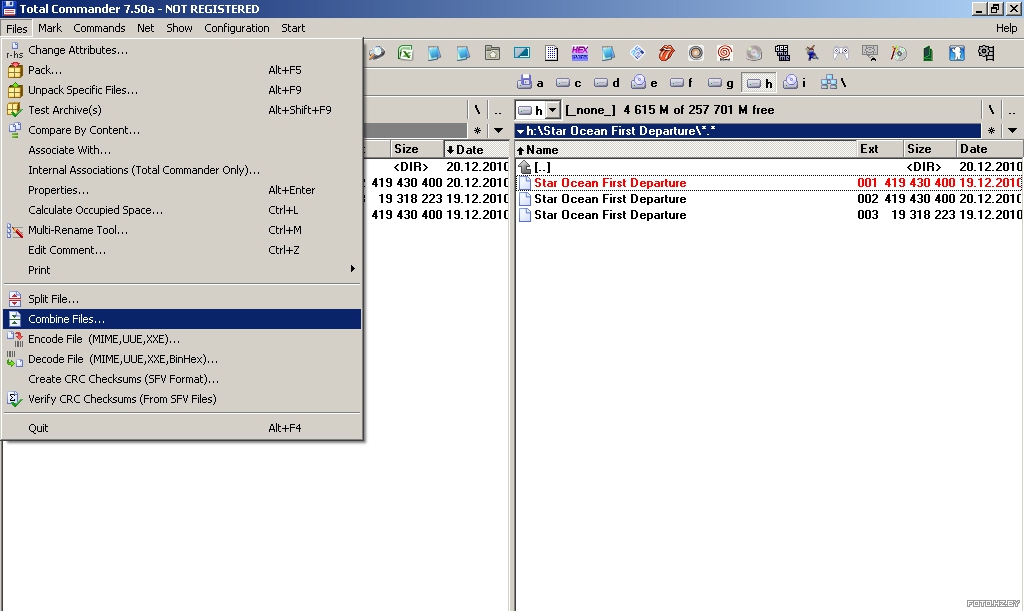Open the Configuration menu
This screenshot has width=1024, height=611.
click(236, 28)
